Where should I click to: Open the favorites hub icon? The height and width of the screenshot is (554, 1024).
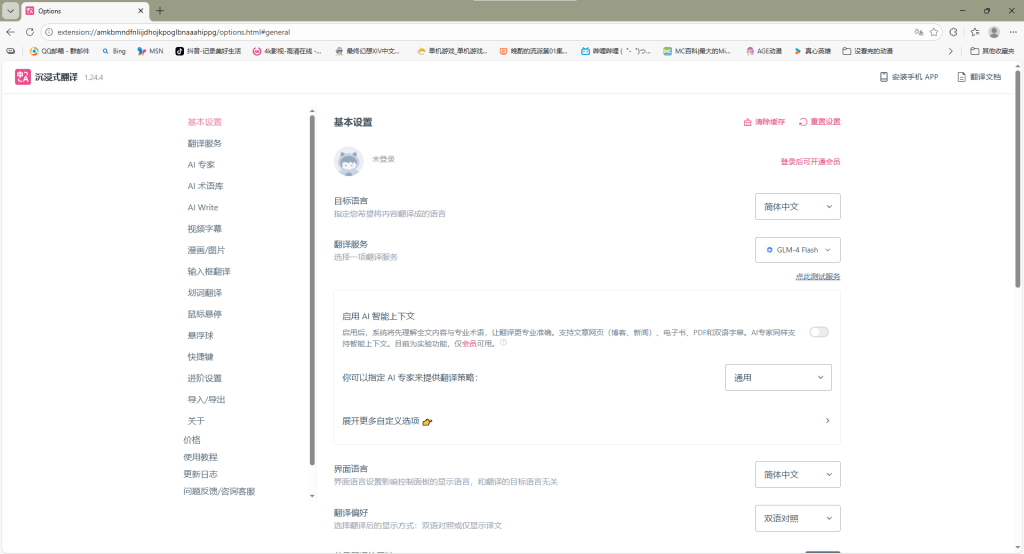coord(974,32)
